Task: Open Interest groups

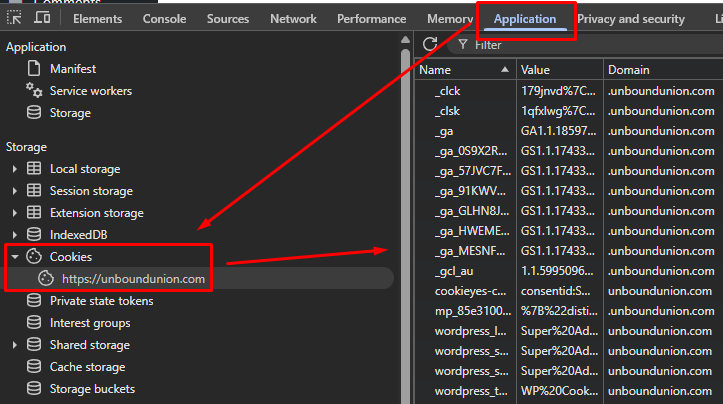Action: pos(90,323)
